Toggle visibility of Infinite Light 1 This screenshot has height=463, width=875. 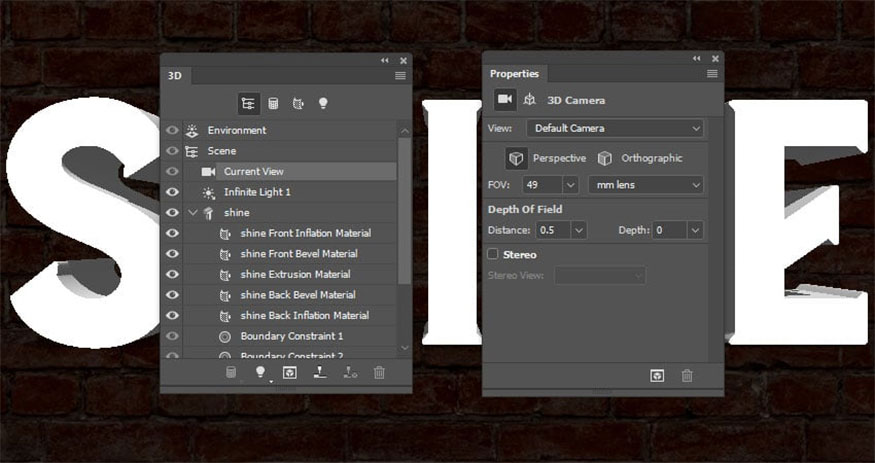[x=172, y=192]
